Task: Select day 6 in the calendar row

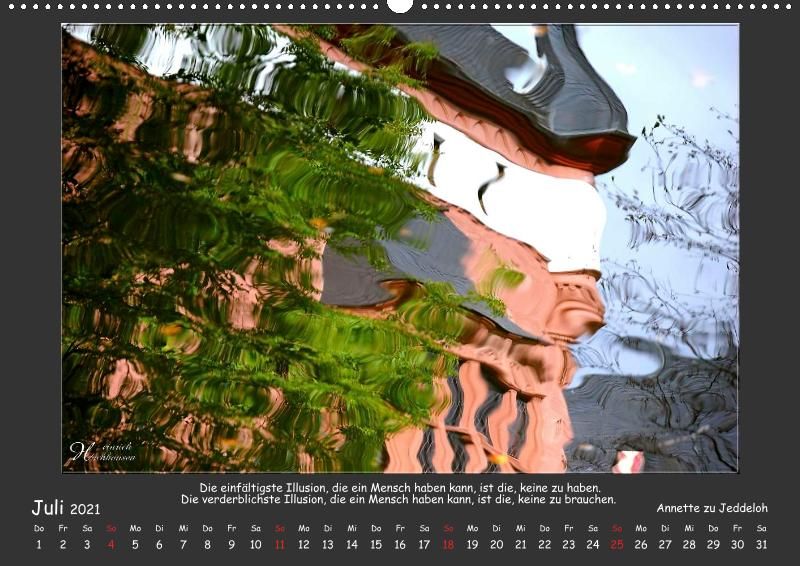Action: pyautogui.click(x=159, y=545)
